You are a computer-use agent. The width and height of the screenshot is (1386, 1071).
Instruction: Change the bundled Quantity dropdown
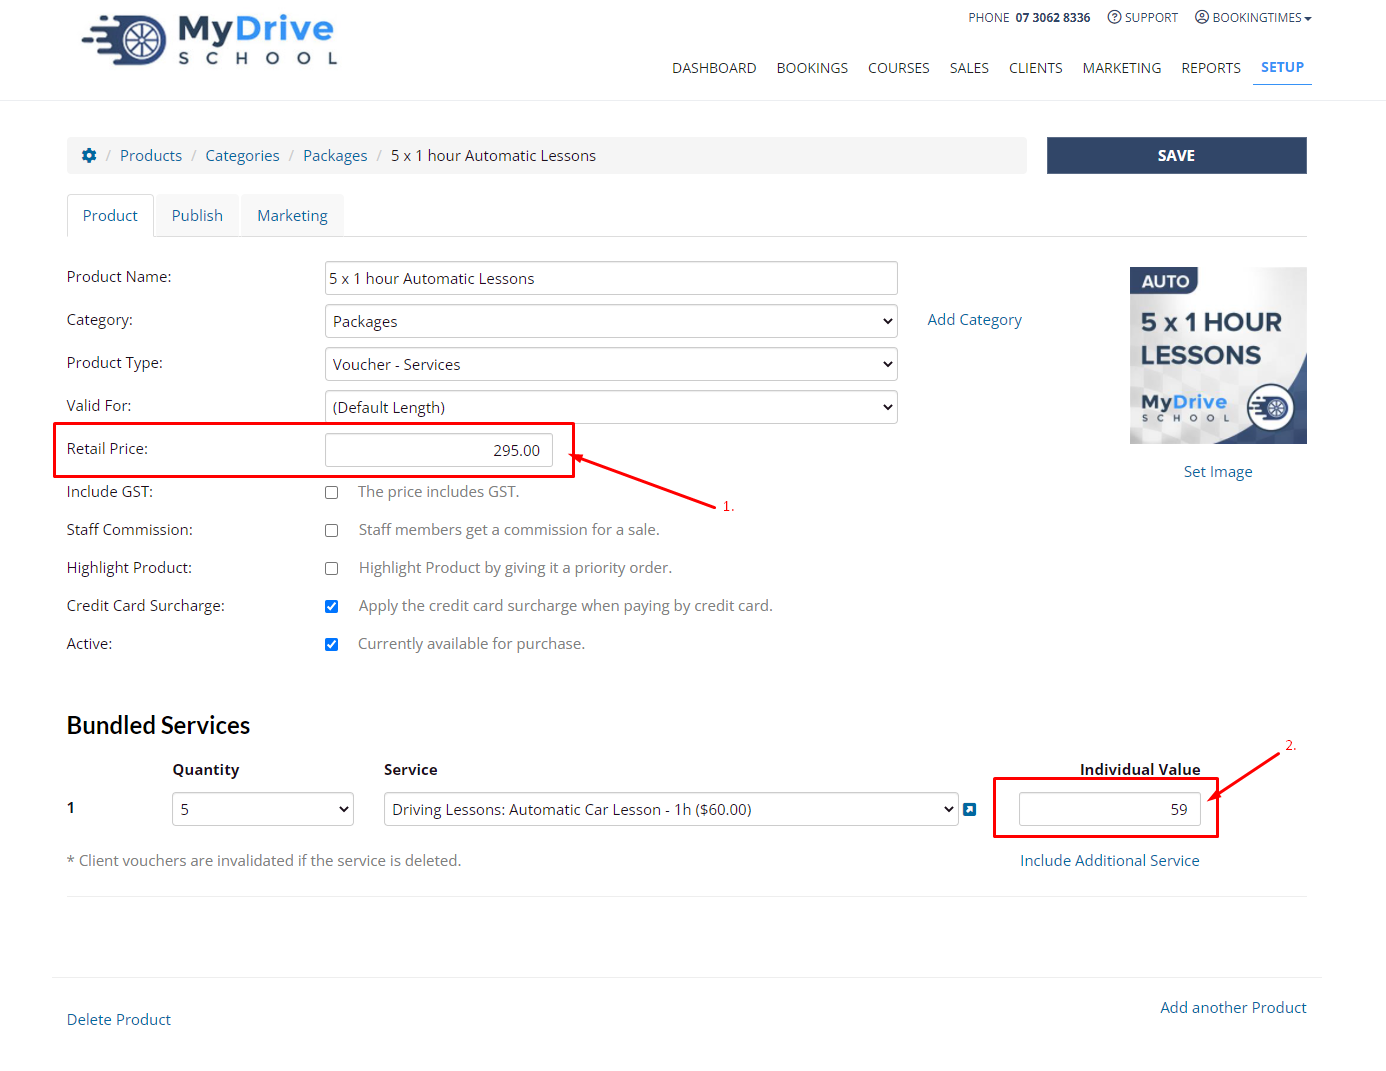(263, 809)
